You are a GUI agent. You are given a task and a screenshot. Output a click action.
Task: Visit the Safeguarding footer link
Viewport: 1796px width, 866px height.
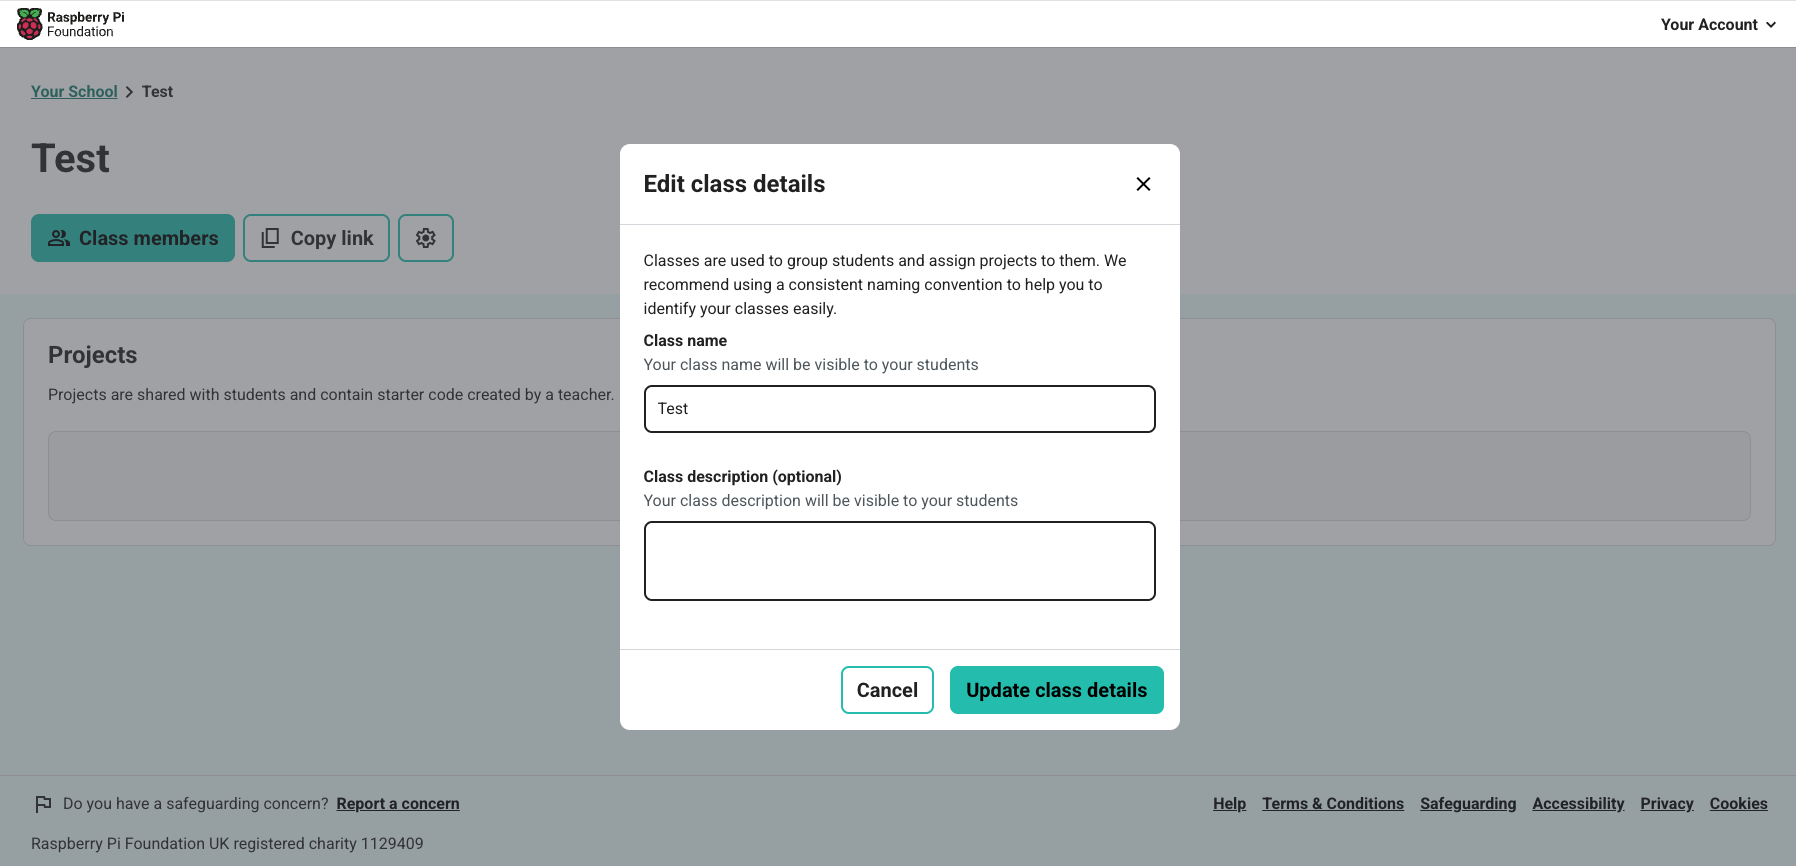pos(1467,804)
